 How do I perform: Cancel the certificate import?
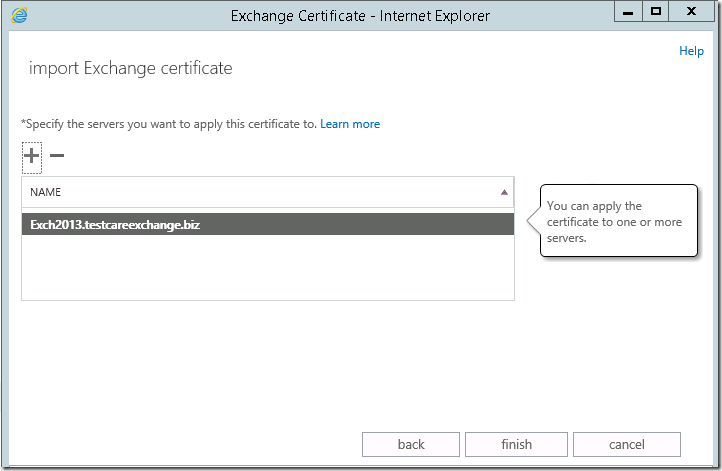click(627, 444)
